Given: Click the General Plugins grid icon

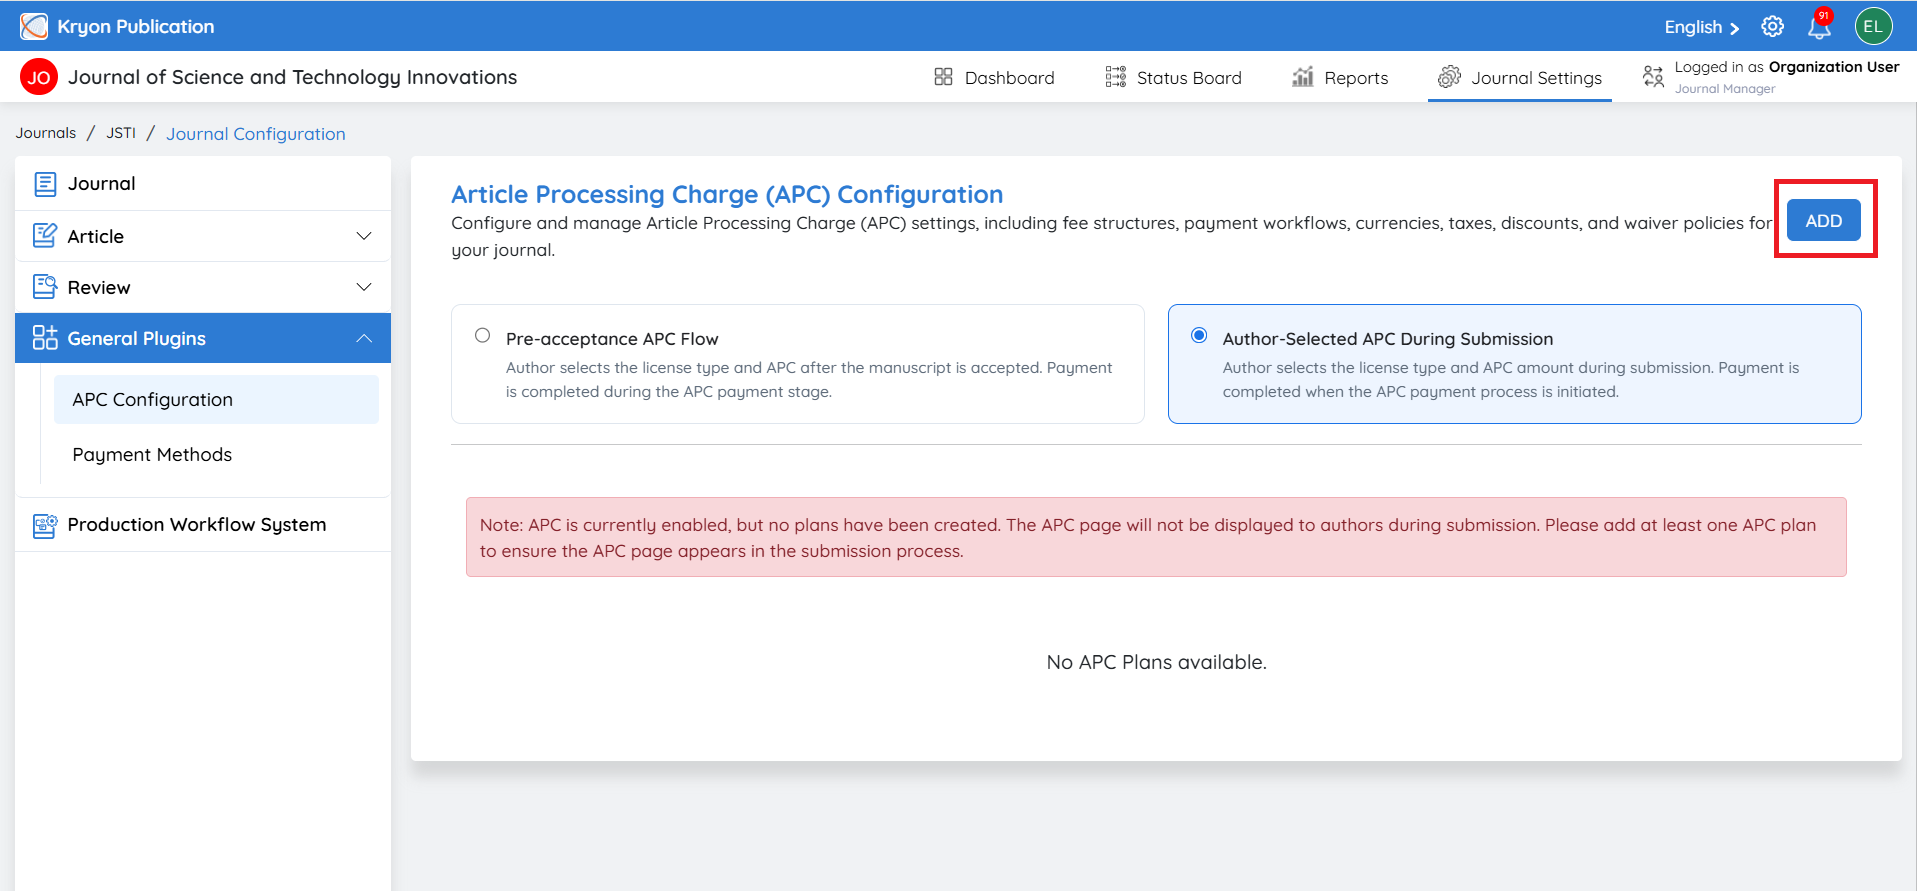Looking at the screenshot, I should [x=45, y=338].
